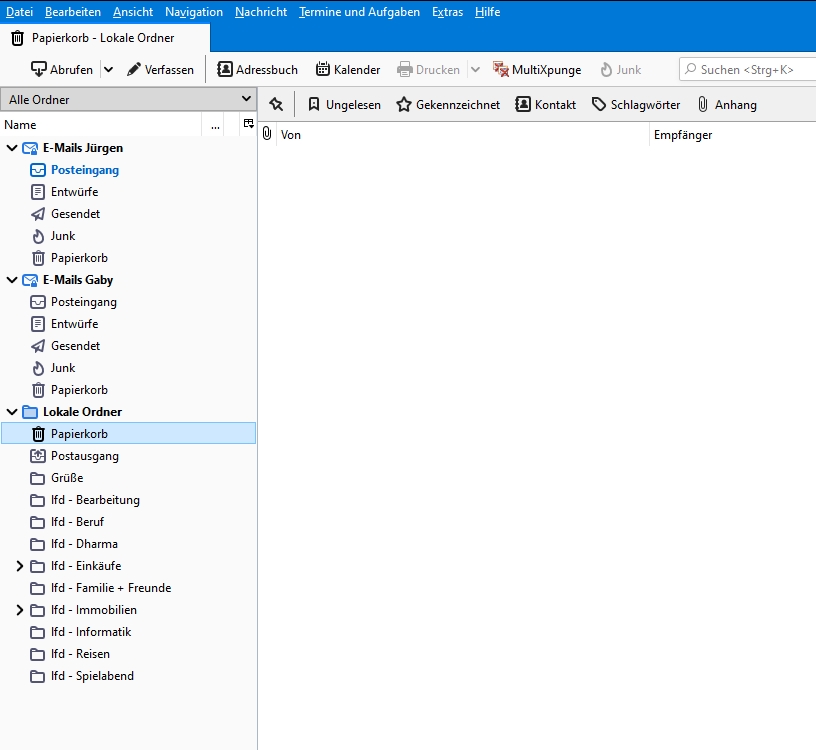Open Posteingang under E-Mails Jürgen
The width and height of the screenshot is (816, 750).
click(128, 170)
